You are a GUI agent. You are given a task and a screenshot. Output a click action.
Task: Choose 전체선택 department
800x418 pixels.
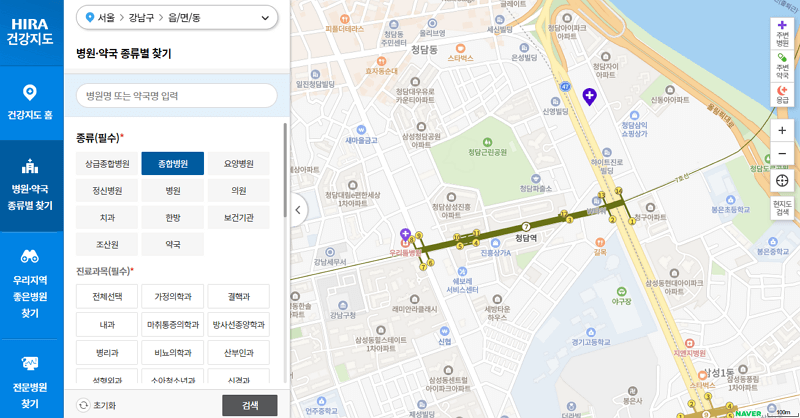click(107, 297)
